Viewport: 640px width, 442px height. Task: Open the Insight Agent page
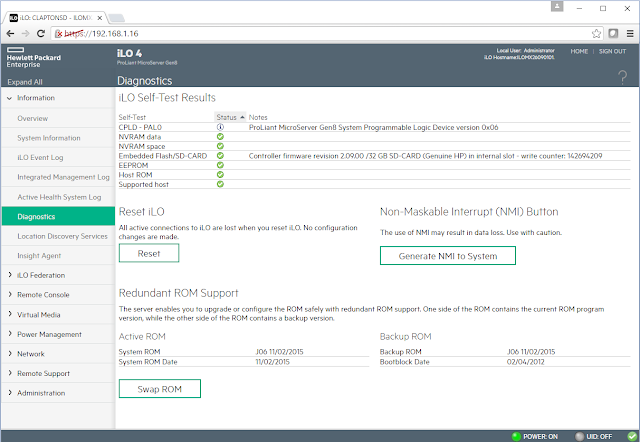pos(39,256)
